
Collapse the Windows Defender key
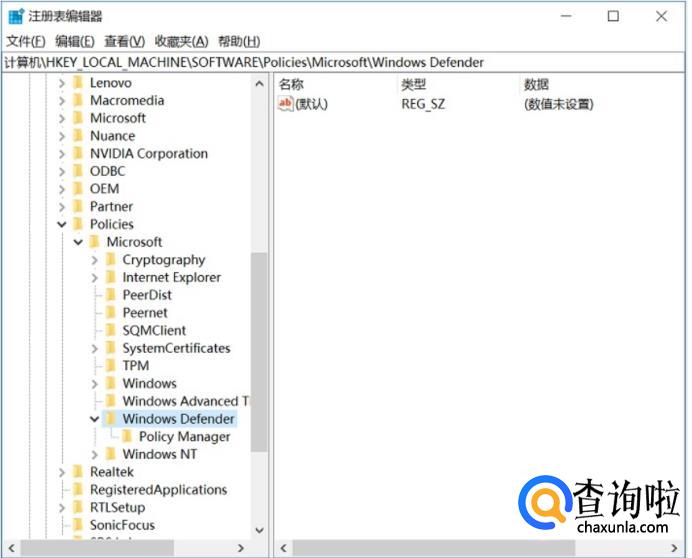94,419
